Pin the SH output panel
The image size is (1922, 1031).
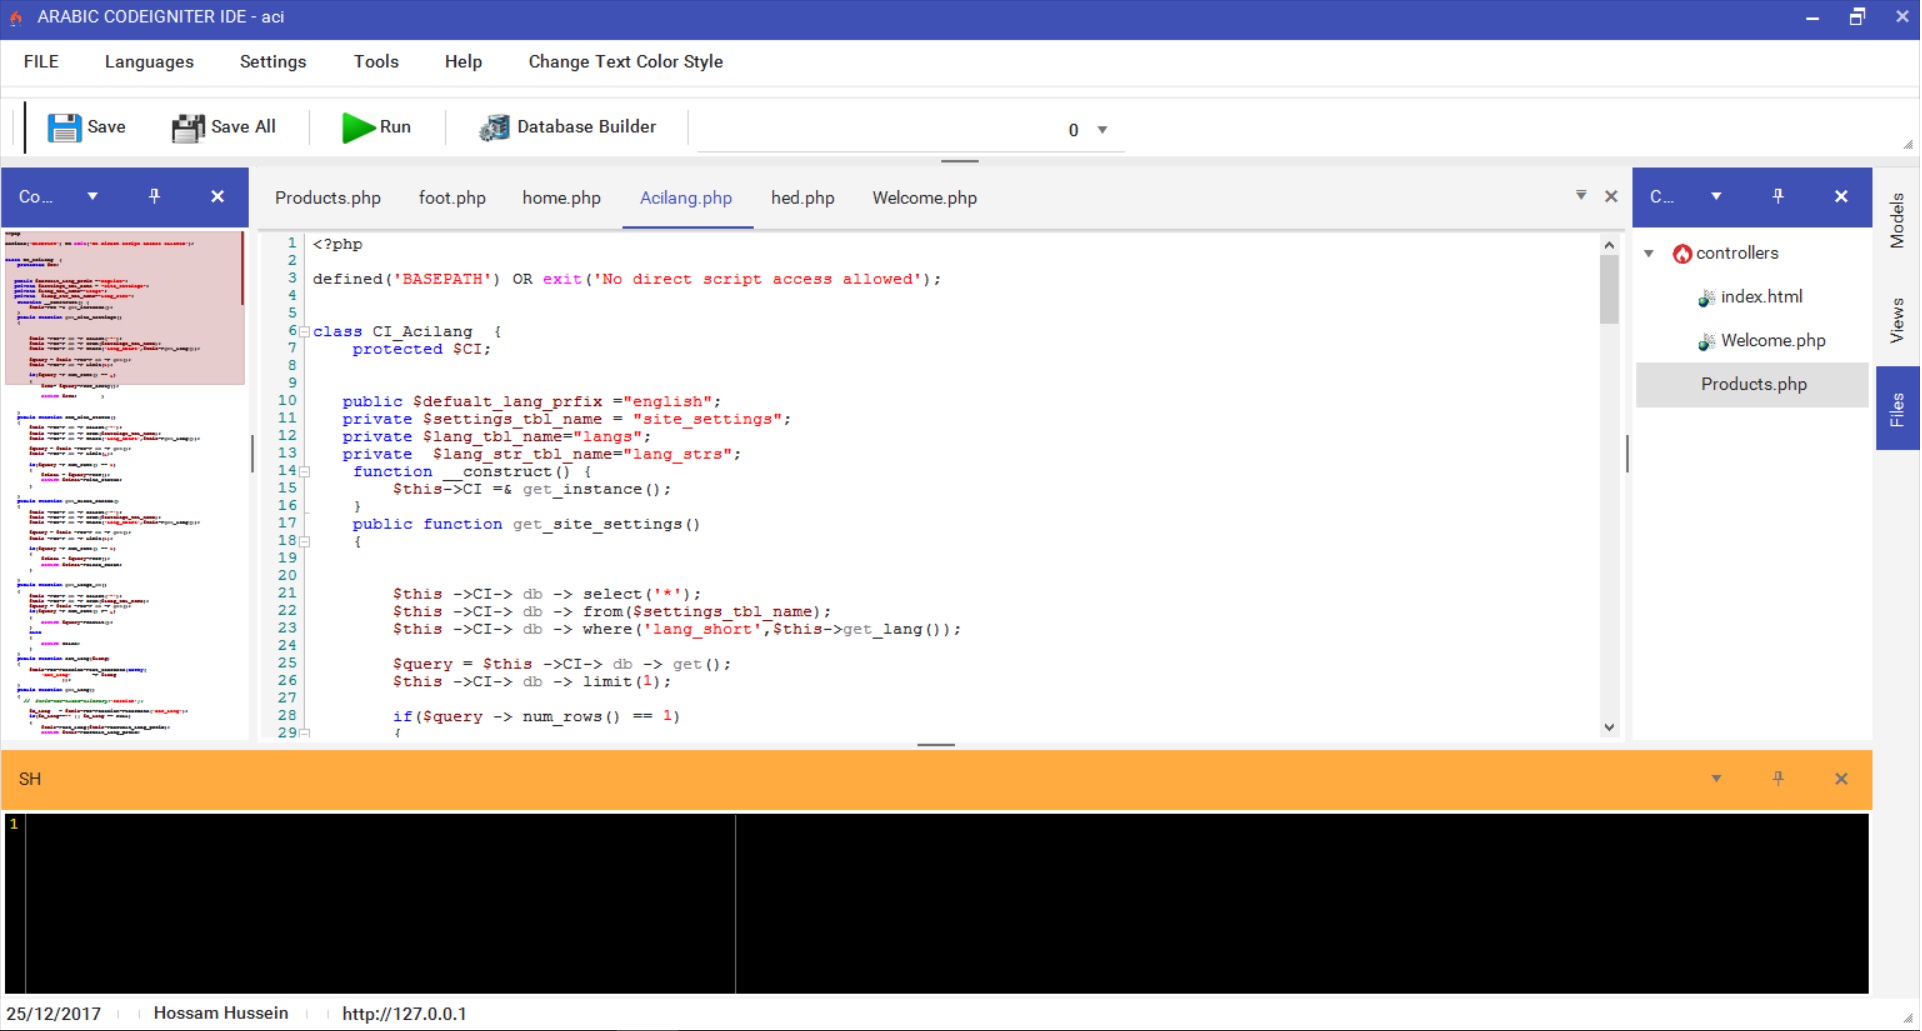click(x=1777, y=779)
